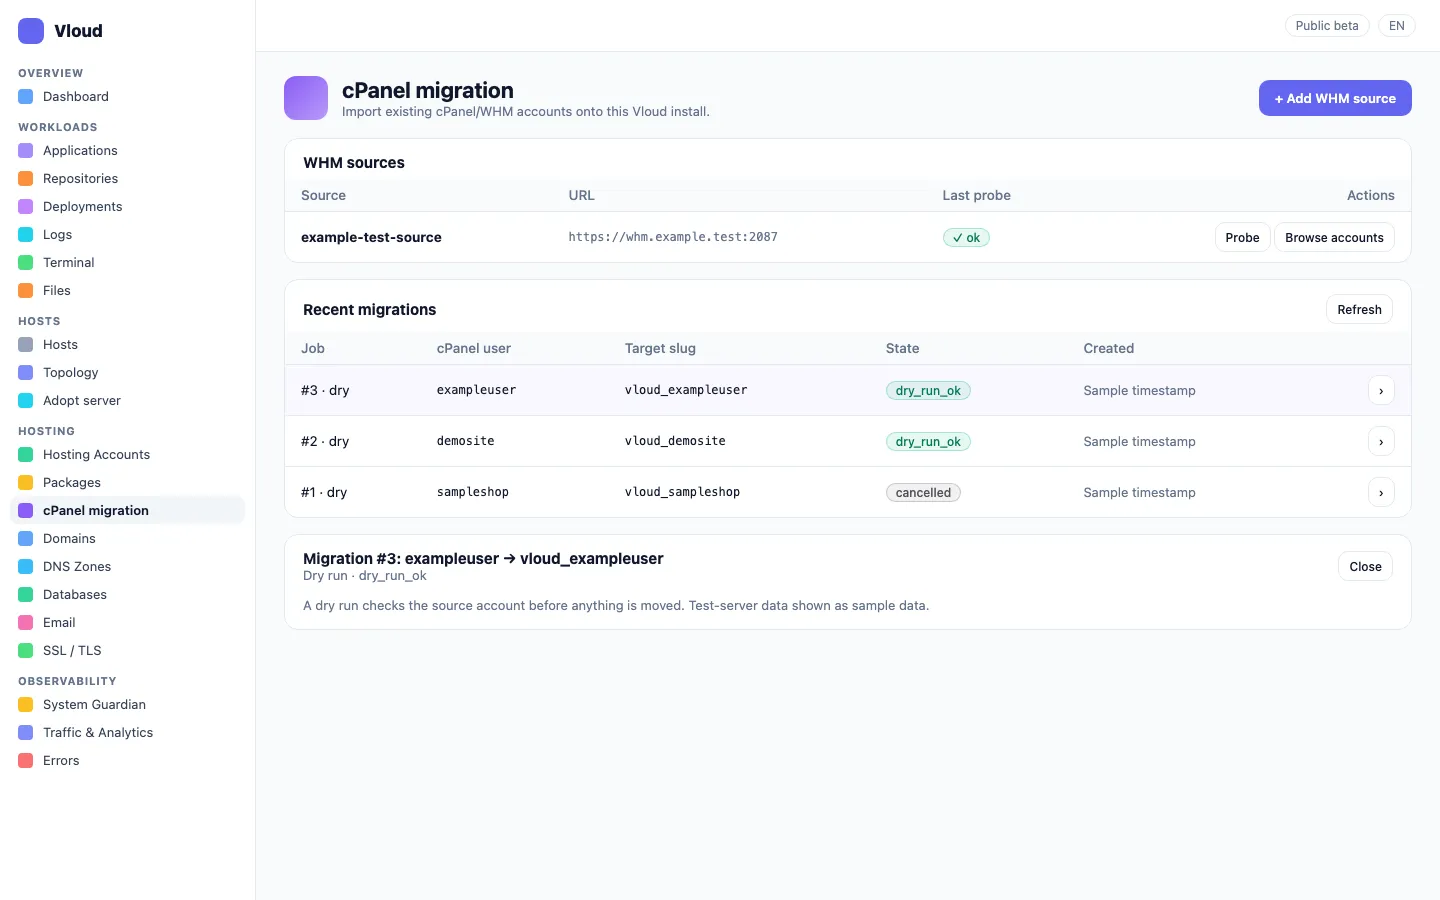Screen dimensions: 1440x900
Task: Click the Topology sidebar icon
Action: pyautogui.click(x=26, y=373)
